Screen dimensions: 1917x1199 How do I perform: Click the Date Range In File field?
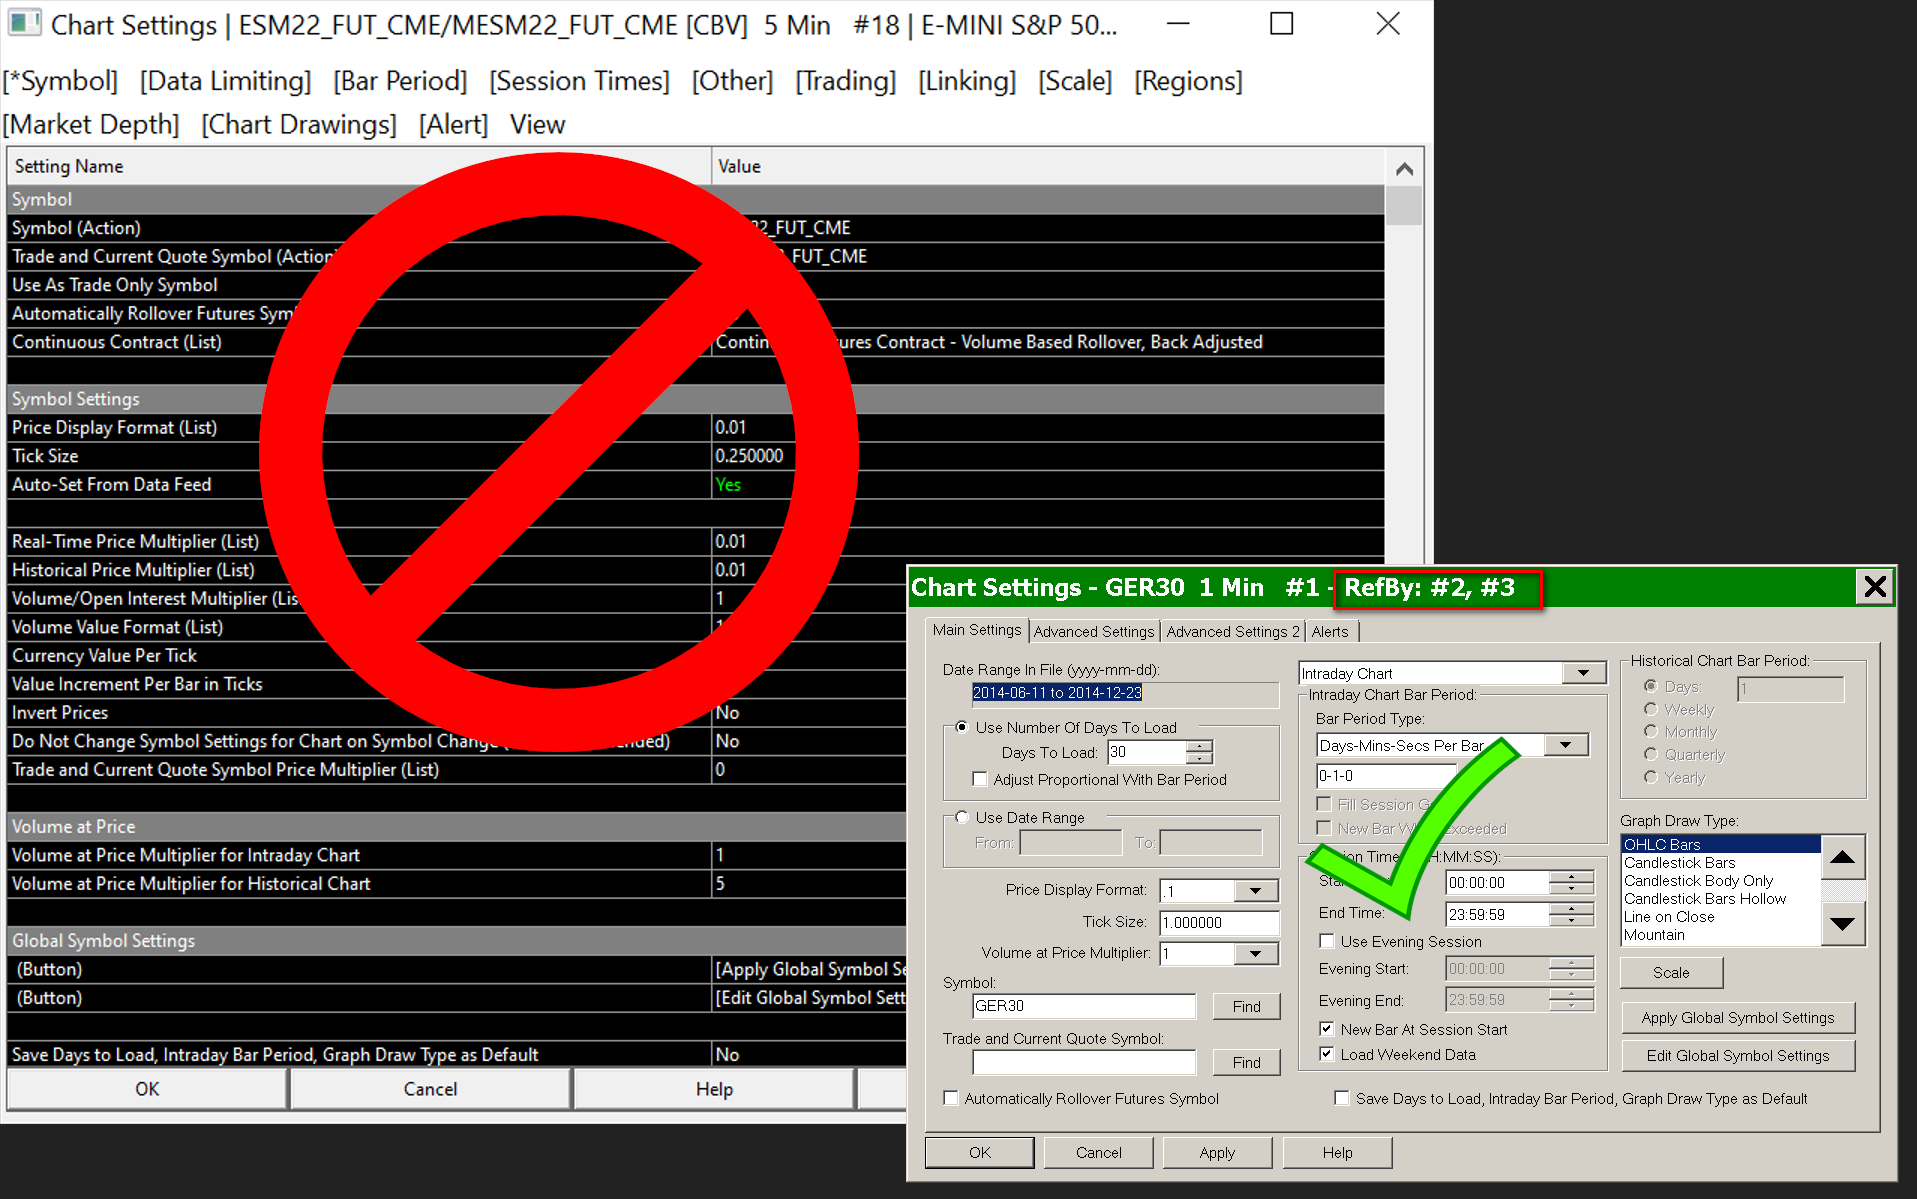(x=1125, y=693)
